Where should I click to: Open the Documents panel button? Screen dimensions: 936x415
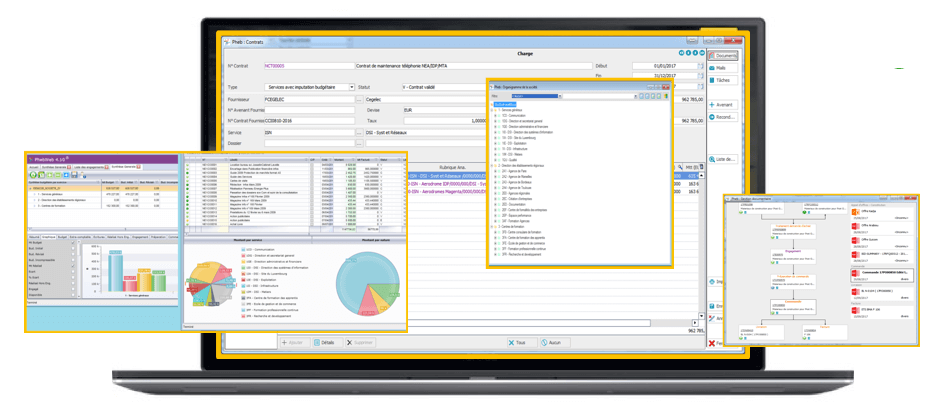tap(725, 56)
